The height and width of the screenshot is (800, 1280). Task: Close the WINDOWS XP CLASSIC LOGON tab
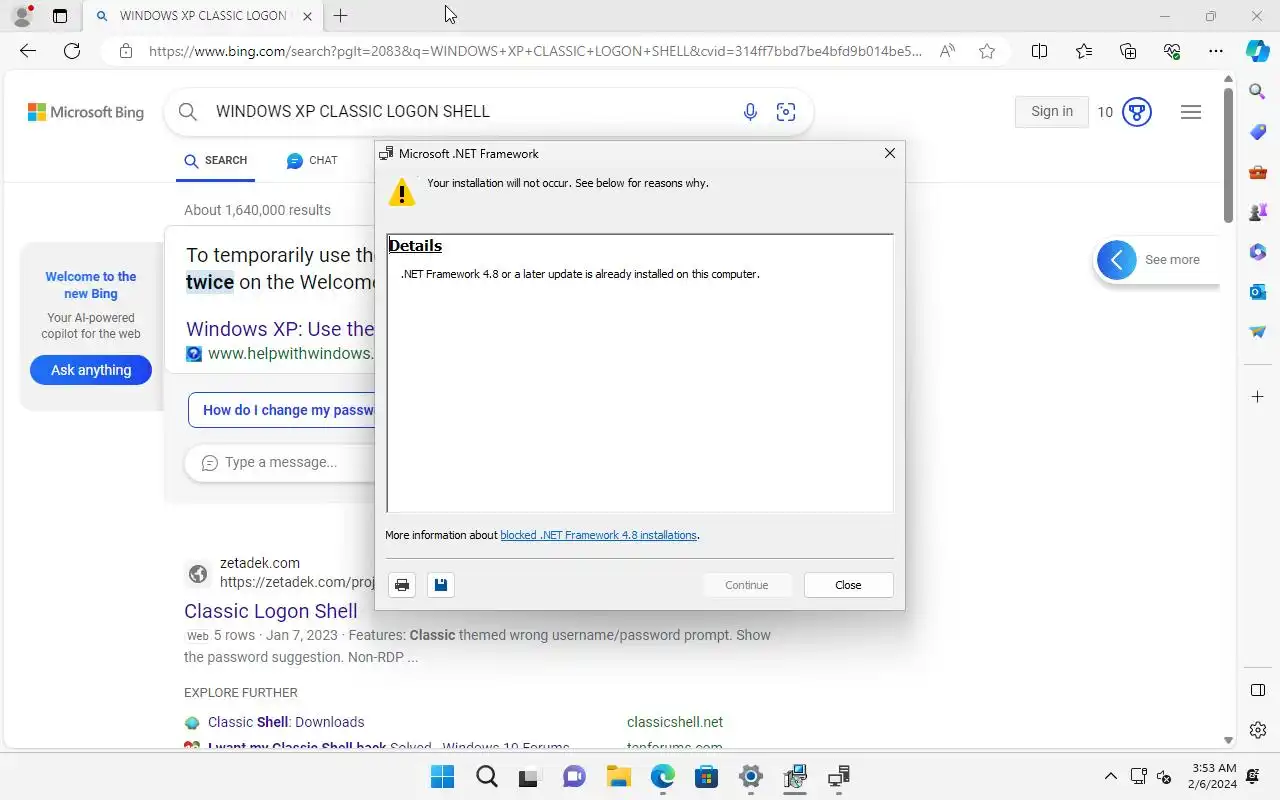click(x=307, y=16)
